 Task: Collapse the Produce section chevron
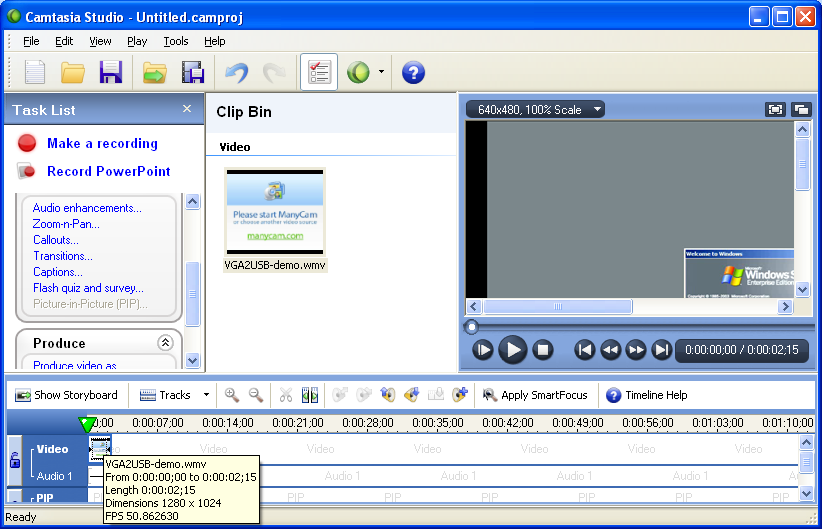pyautogui.click(x=165, y=343)
